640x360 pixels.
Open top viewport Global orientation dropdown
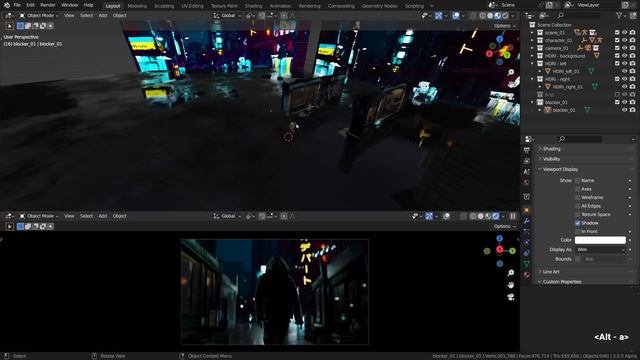pos(227,16)
